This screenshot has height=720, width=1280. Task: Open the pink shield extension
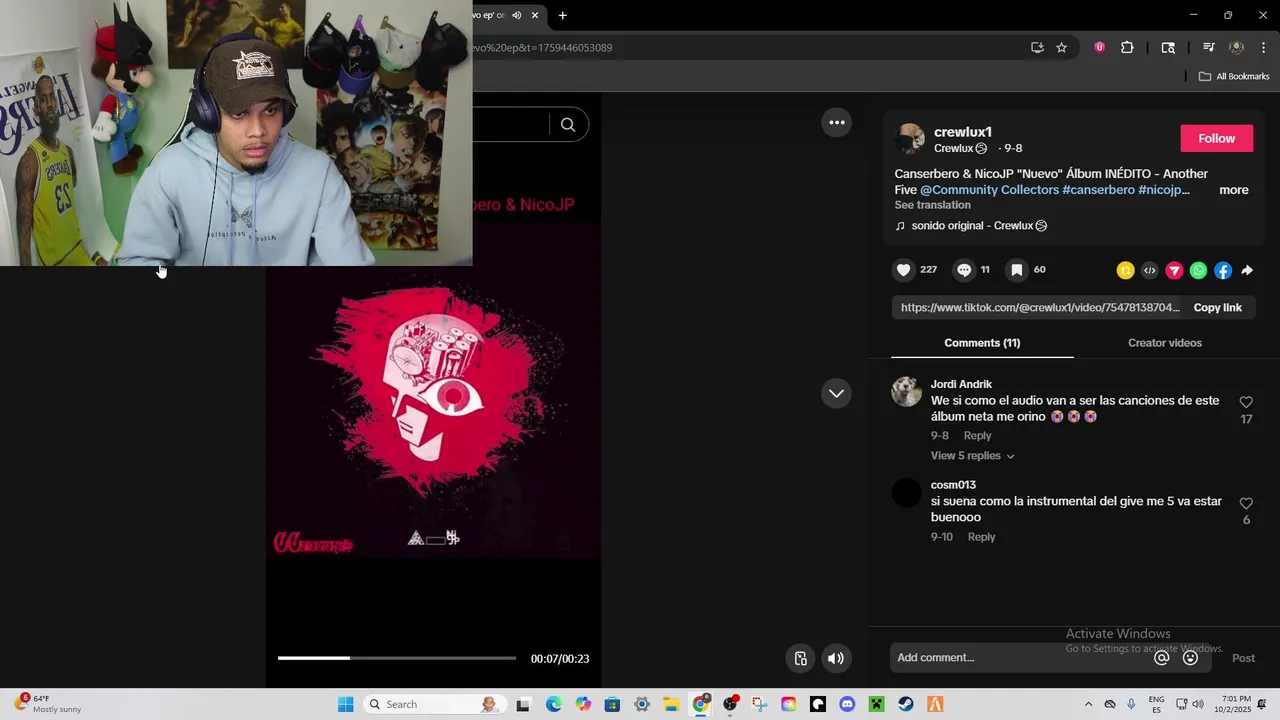(x=1099, y=47)
